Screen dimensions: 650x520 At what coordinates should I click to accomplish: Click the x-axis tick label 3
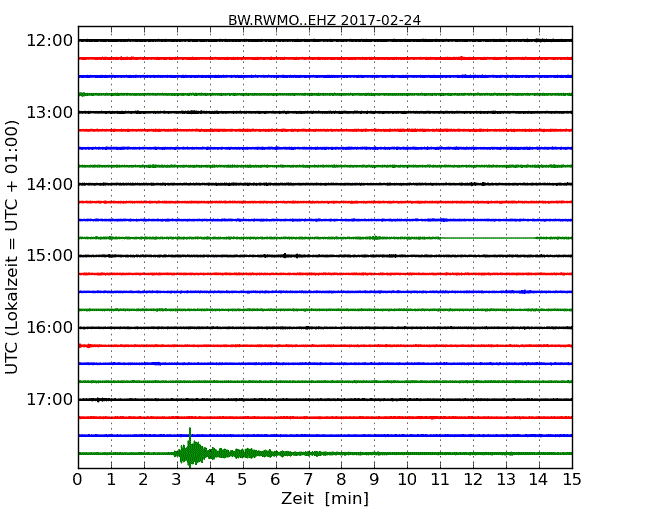click(x=177, y=480)
